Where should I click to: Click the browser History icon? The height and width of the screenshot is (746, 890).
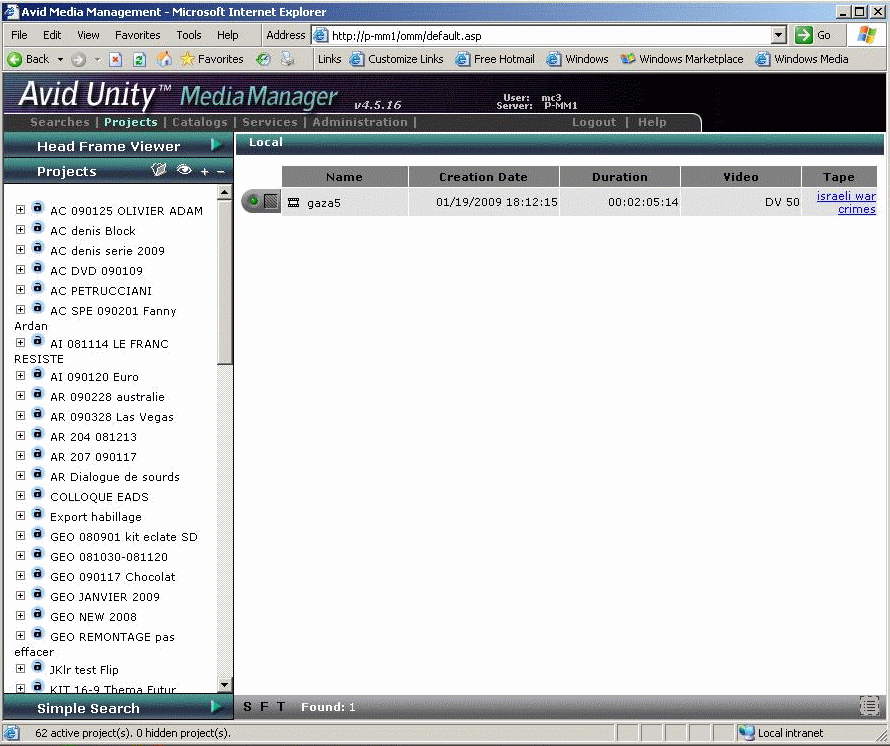coord(263,59)
